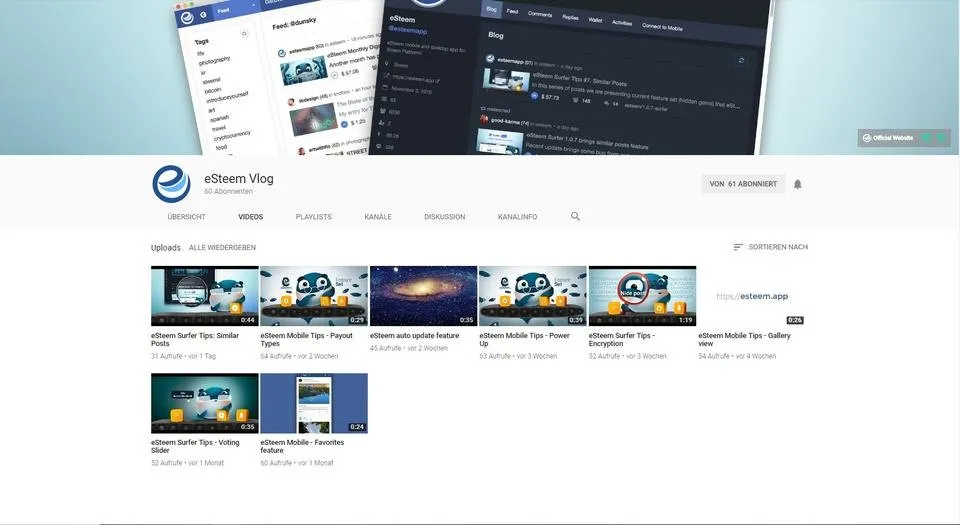Toggle the notification bell for eSteem Vlog
Image resolution: width=960 pixels, height=525 pixels.
pyautogui.click(x=797, y=184)
